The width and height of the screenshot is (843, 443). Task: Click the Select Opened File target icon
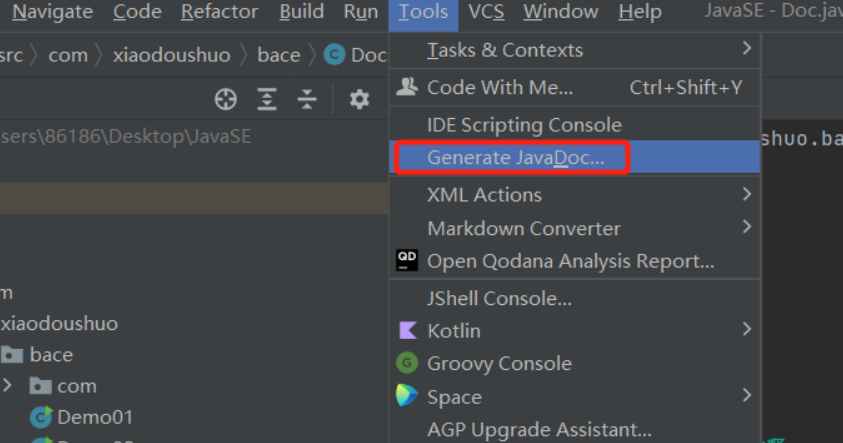tap(226, 98)
